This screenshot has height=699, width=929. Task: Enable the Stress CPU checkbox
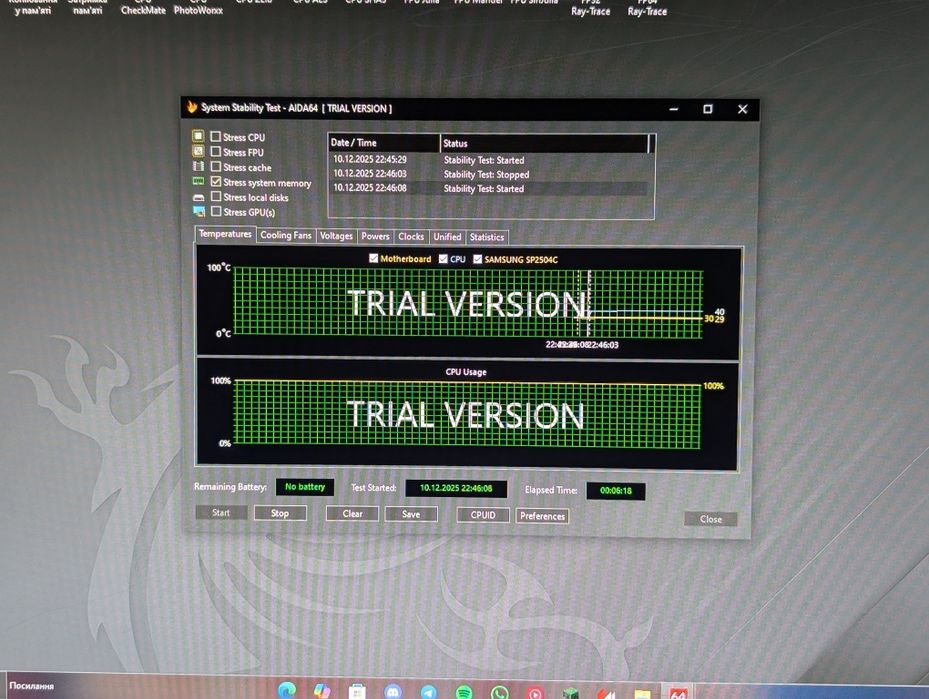216,137
